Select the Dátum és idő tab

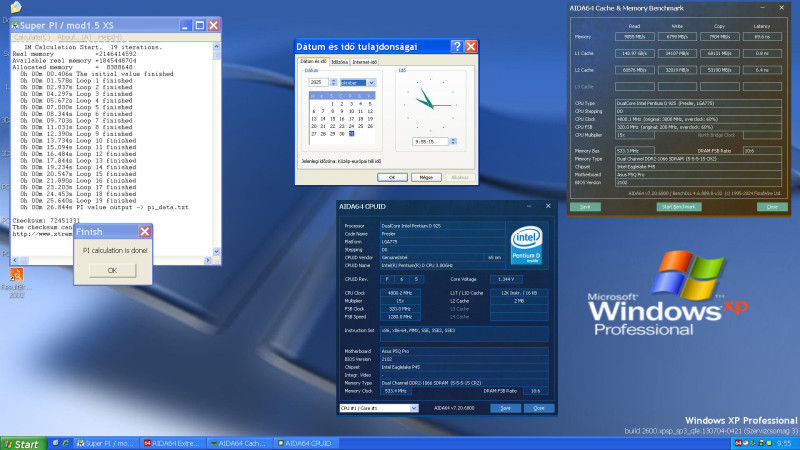click(313, 61)
